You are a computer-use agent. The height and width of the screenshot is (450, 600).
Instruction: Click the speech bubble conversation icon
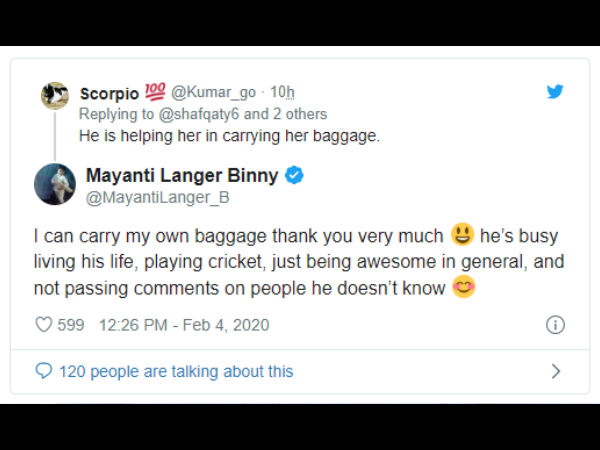point(43,371)
